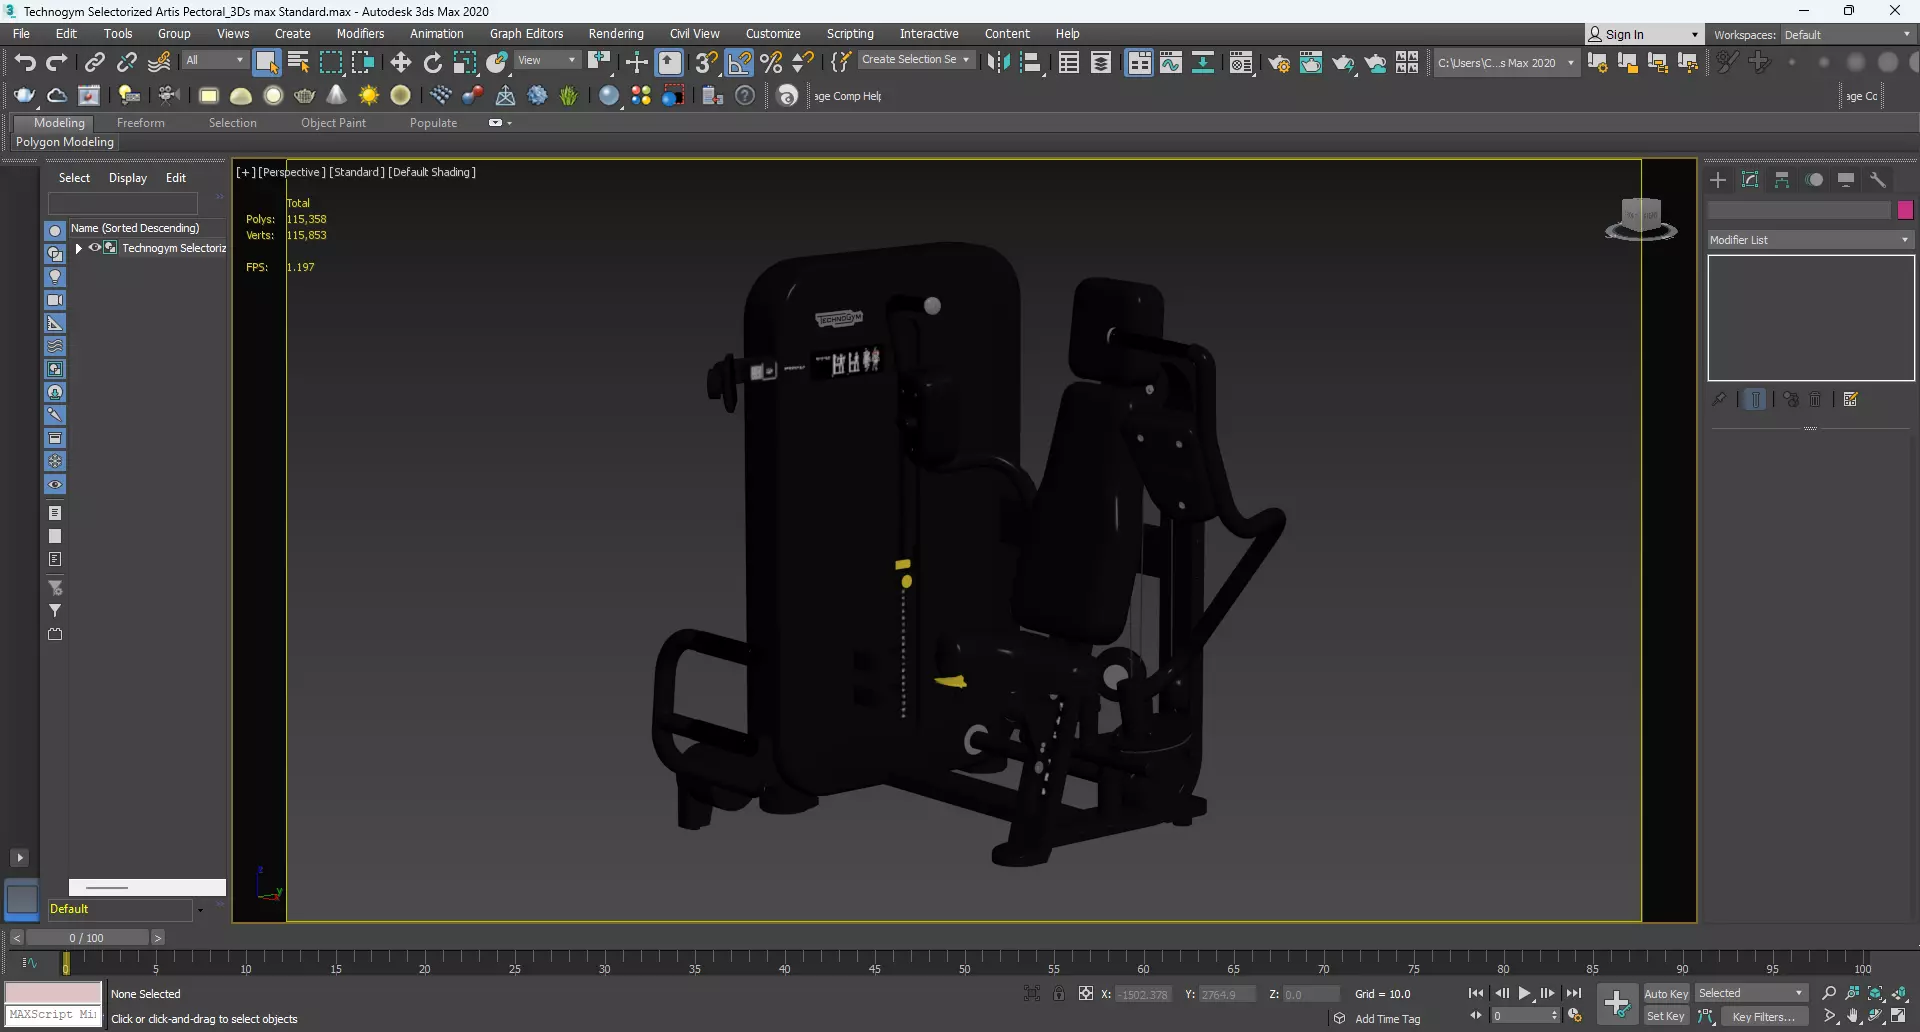Click the Redo arrow in main toolbar

[57, 62]
